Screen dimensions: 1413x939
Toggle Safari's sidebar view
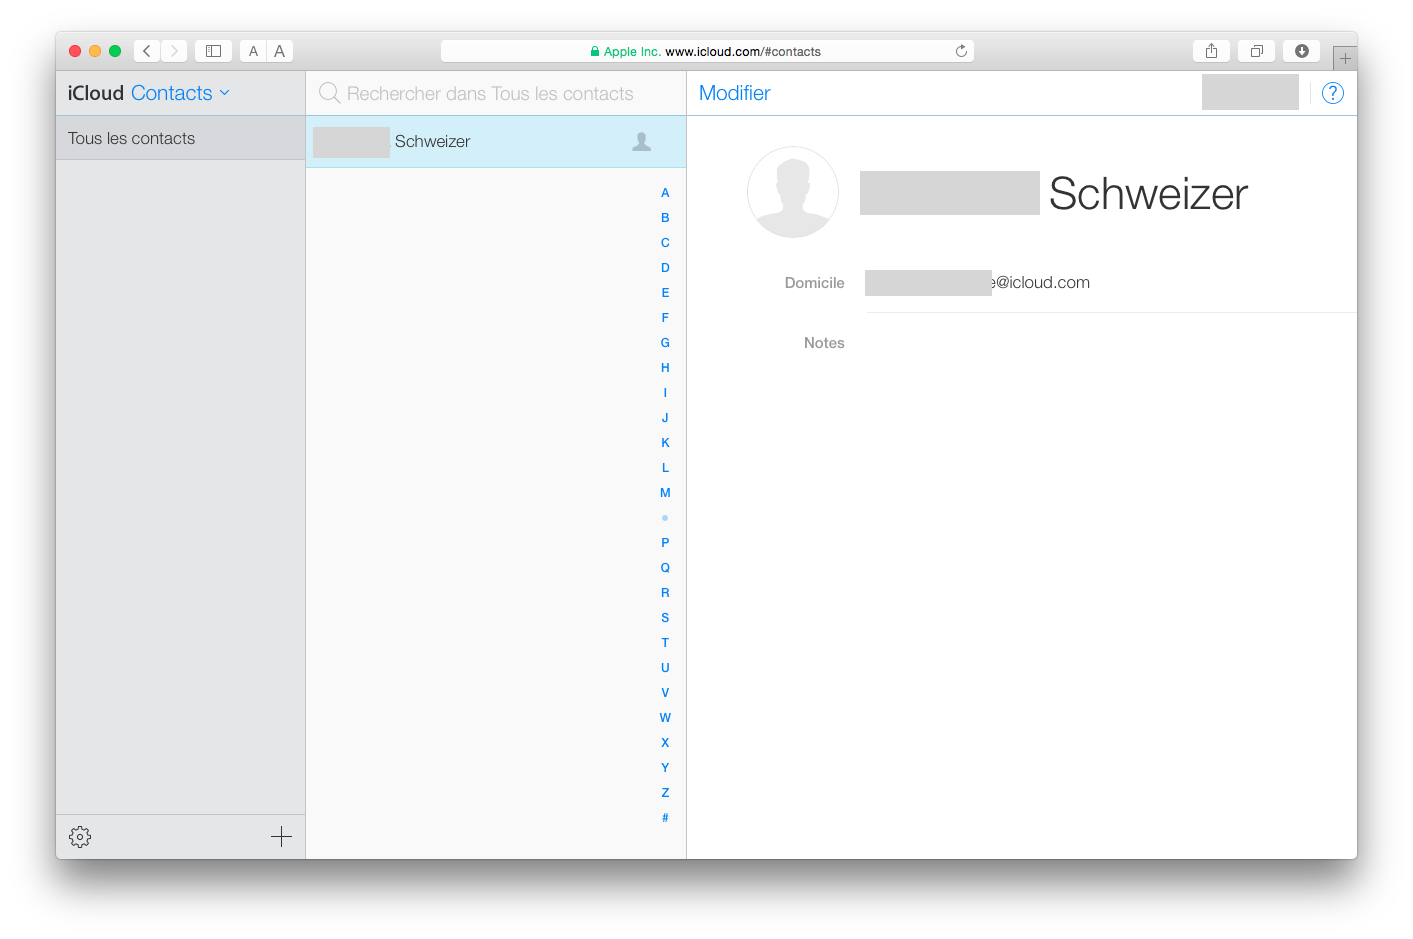(x=213, y=51)
